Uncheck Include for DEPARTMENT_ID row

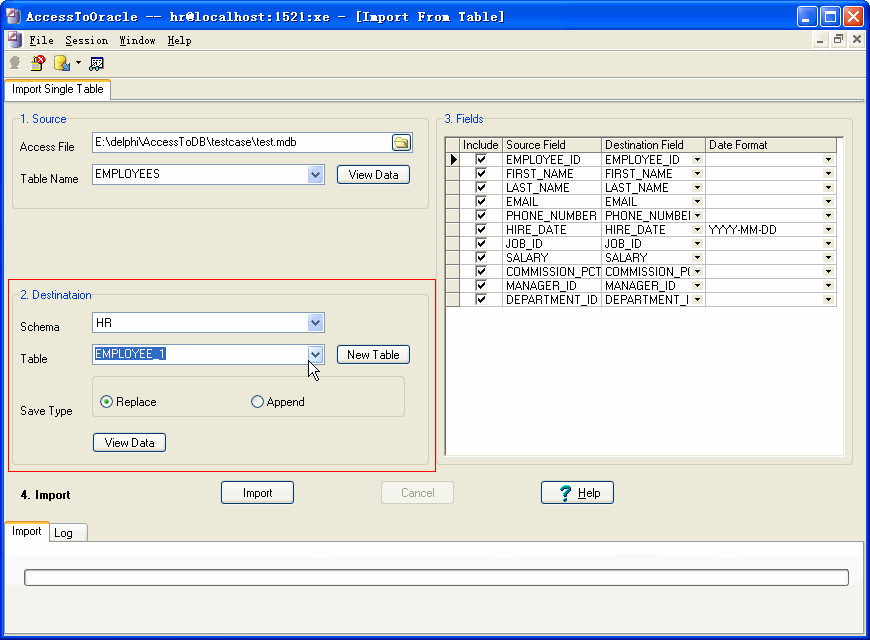pos(481,299)
